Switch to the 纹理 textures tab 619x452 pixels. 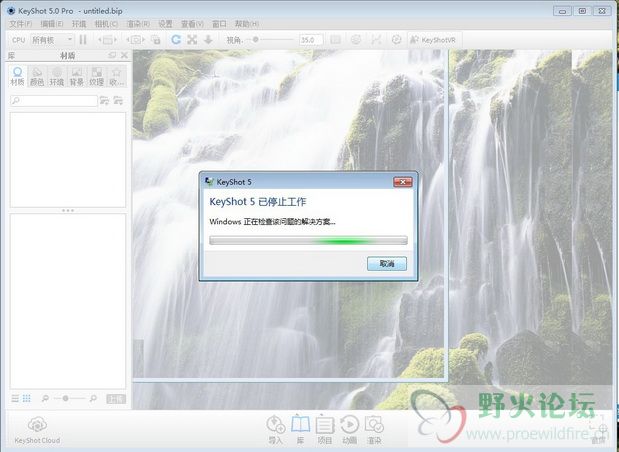[96, 76]
